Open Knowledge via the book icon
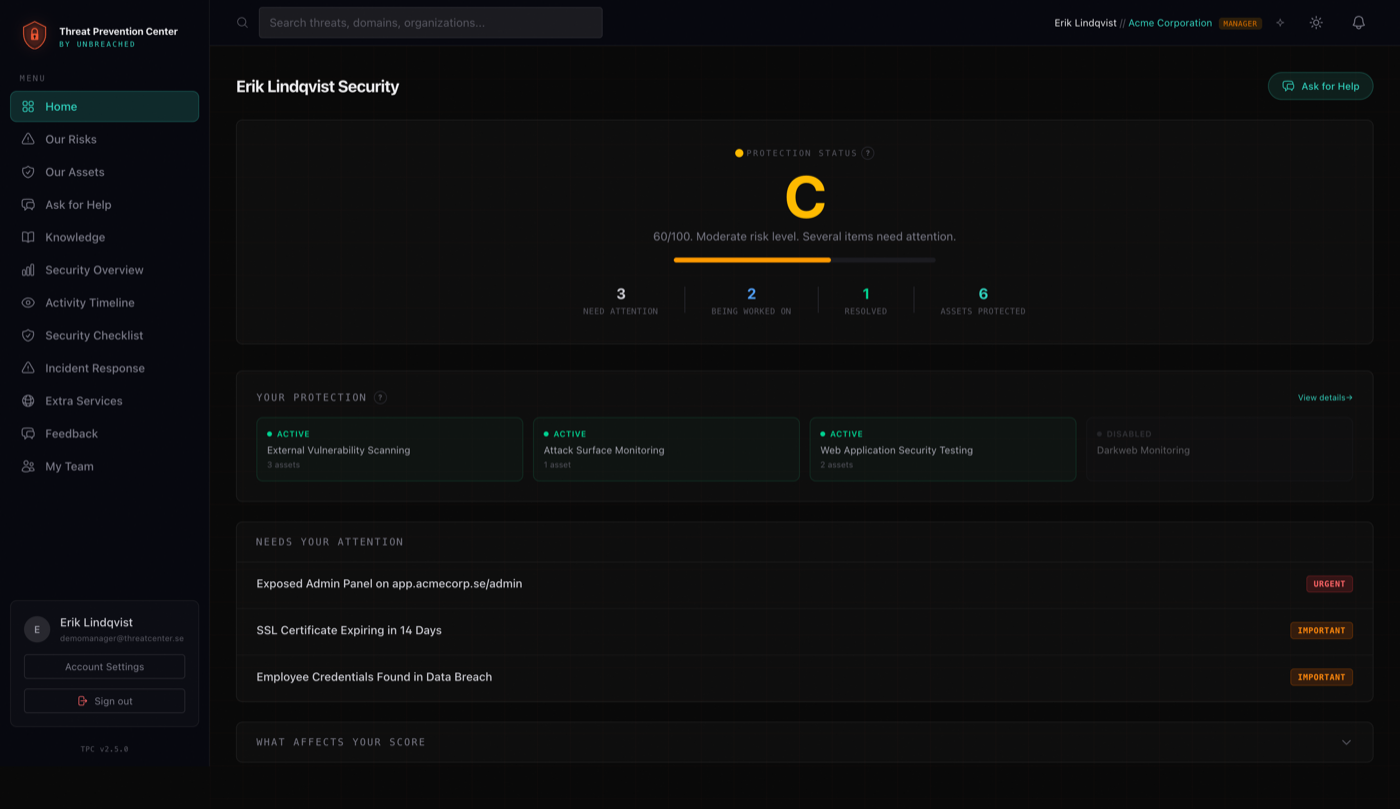Viewport: 1400px width, 809px height. [x=28, y=237]
